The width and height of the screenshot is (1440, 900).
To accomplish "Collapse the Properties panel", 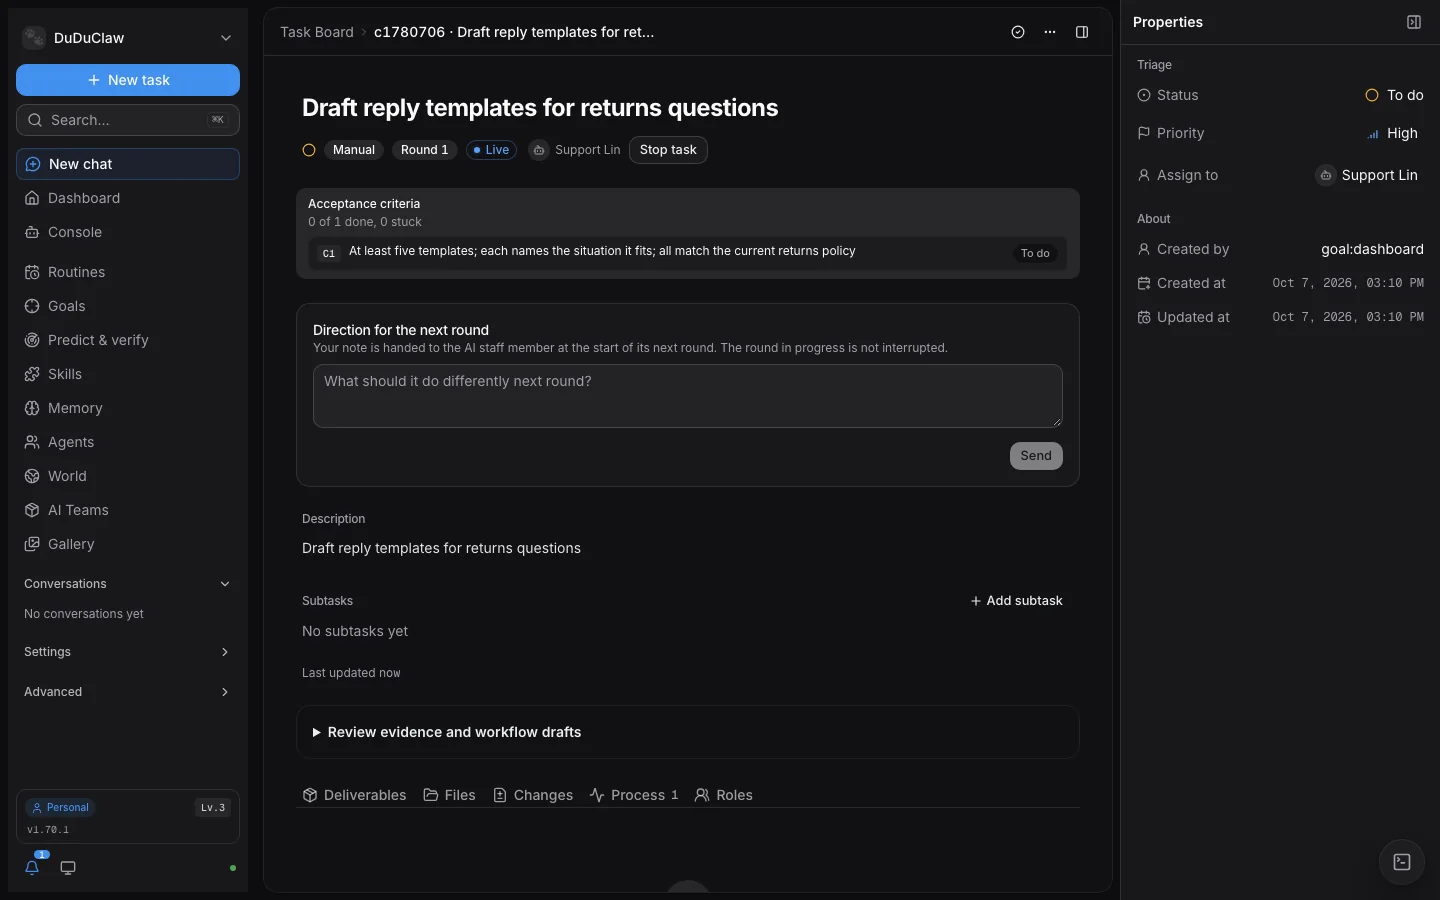I will [1414, 22].
